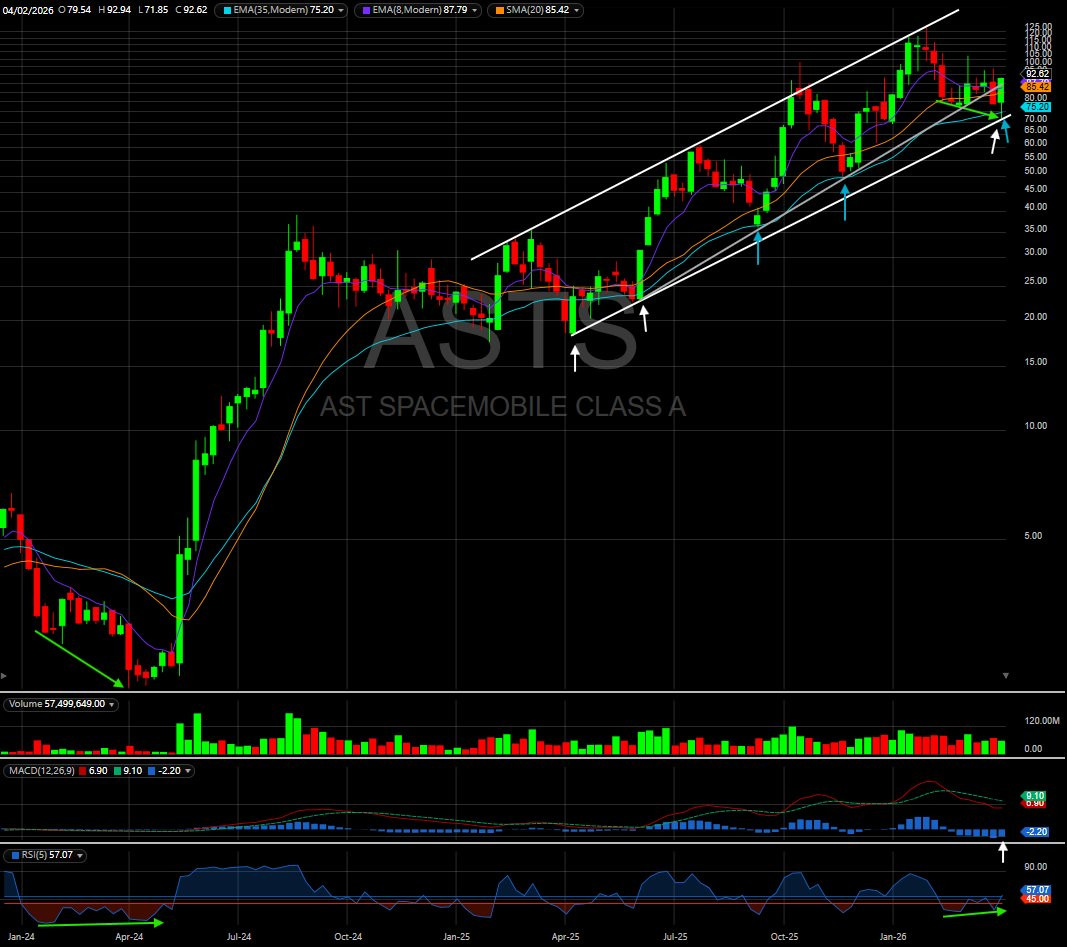This screenshot has width=1067, height=947.
Task: Click the Oct-25 time axis label
Action: coord(784,937)
